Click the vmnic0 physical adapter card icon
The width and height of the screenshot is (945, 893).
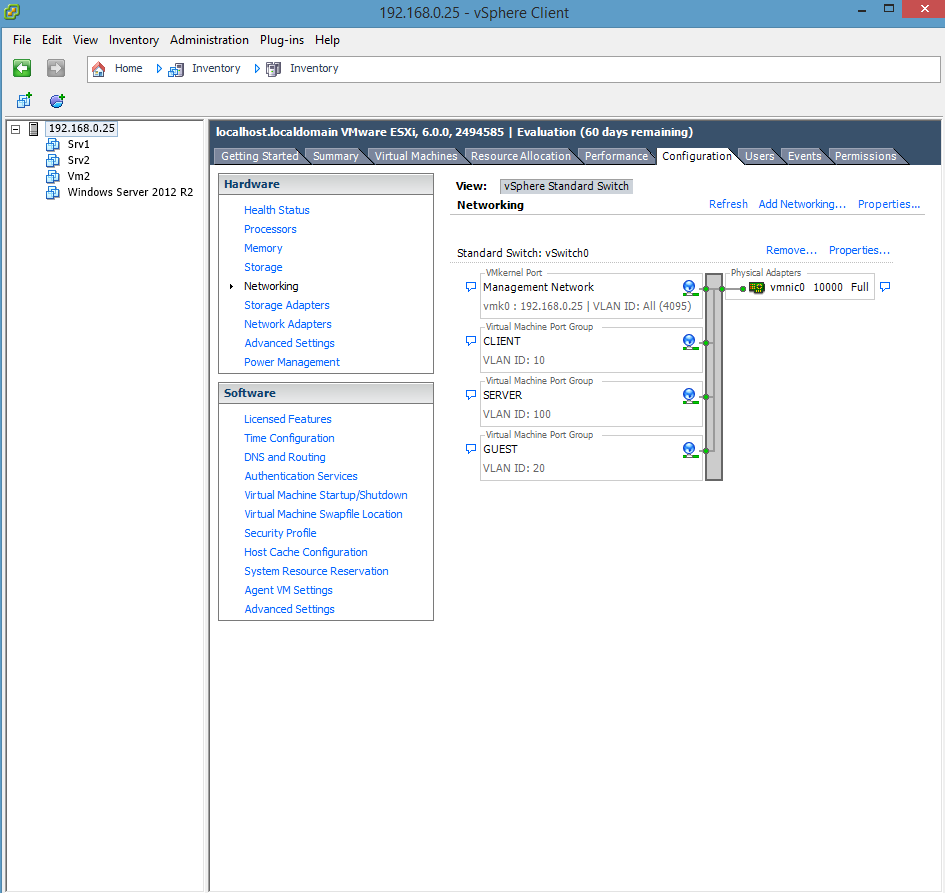[x=756, y=287]
